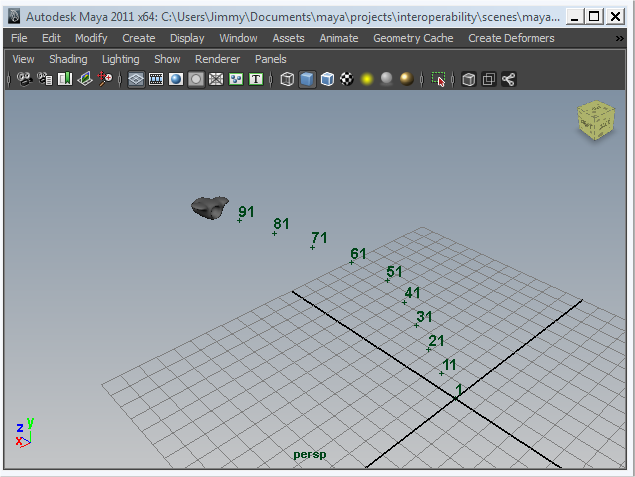Open the panel View menu

(23, 59)
